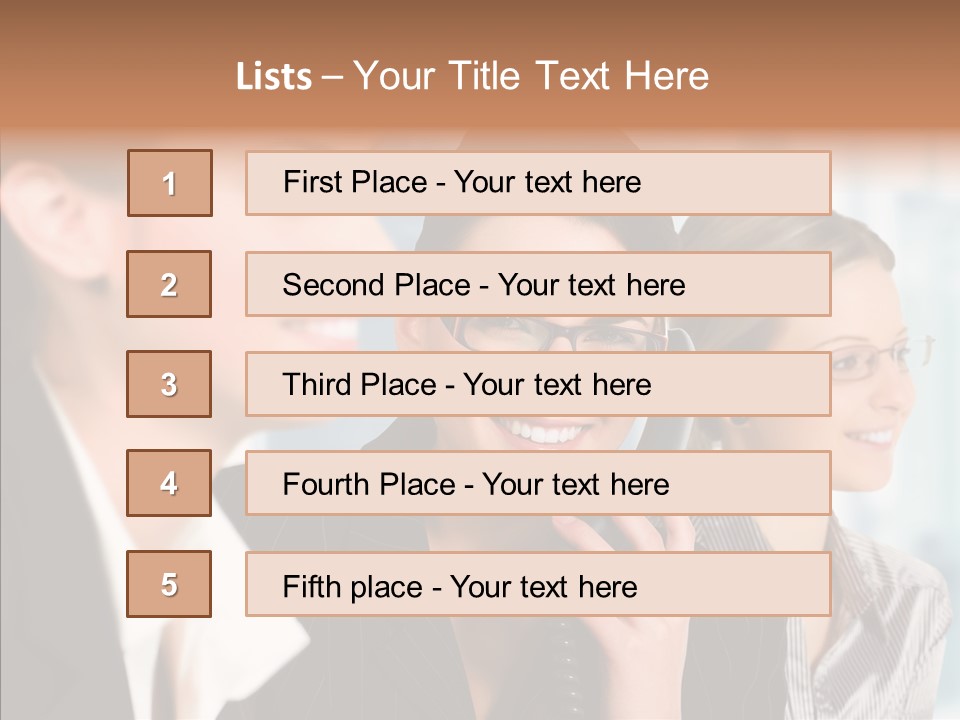Click the number 1 box
Viewport: 960px width, 720px height.
click(169, 183)
